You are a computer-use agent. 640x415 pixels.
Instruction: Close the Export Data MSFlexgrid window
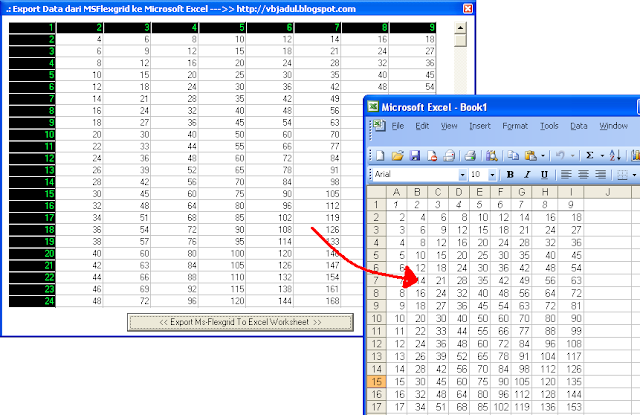point(468,9)
